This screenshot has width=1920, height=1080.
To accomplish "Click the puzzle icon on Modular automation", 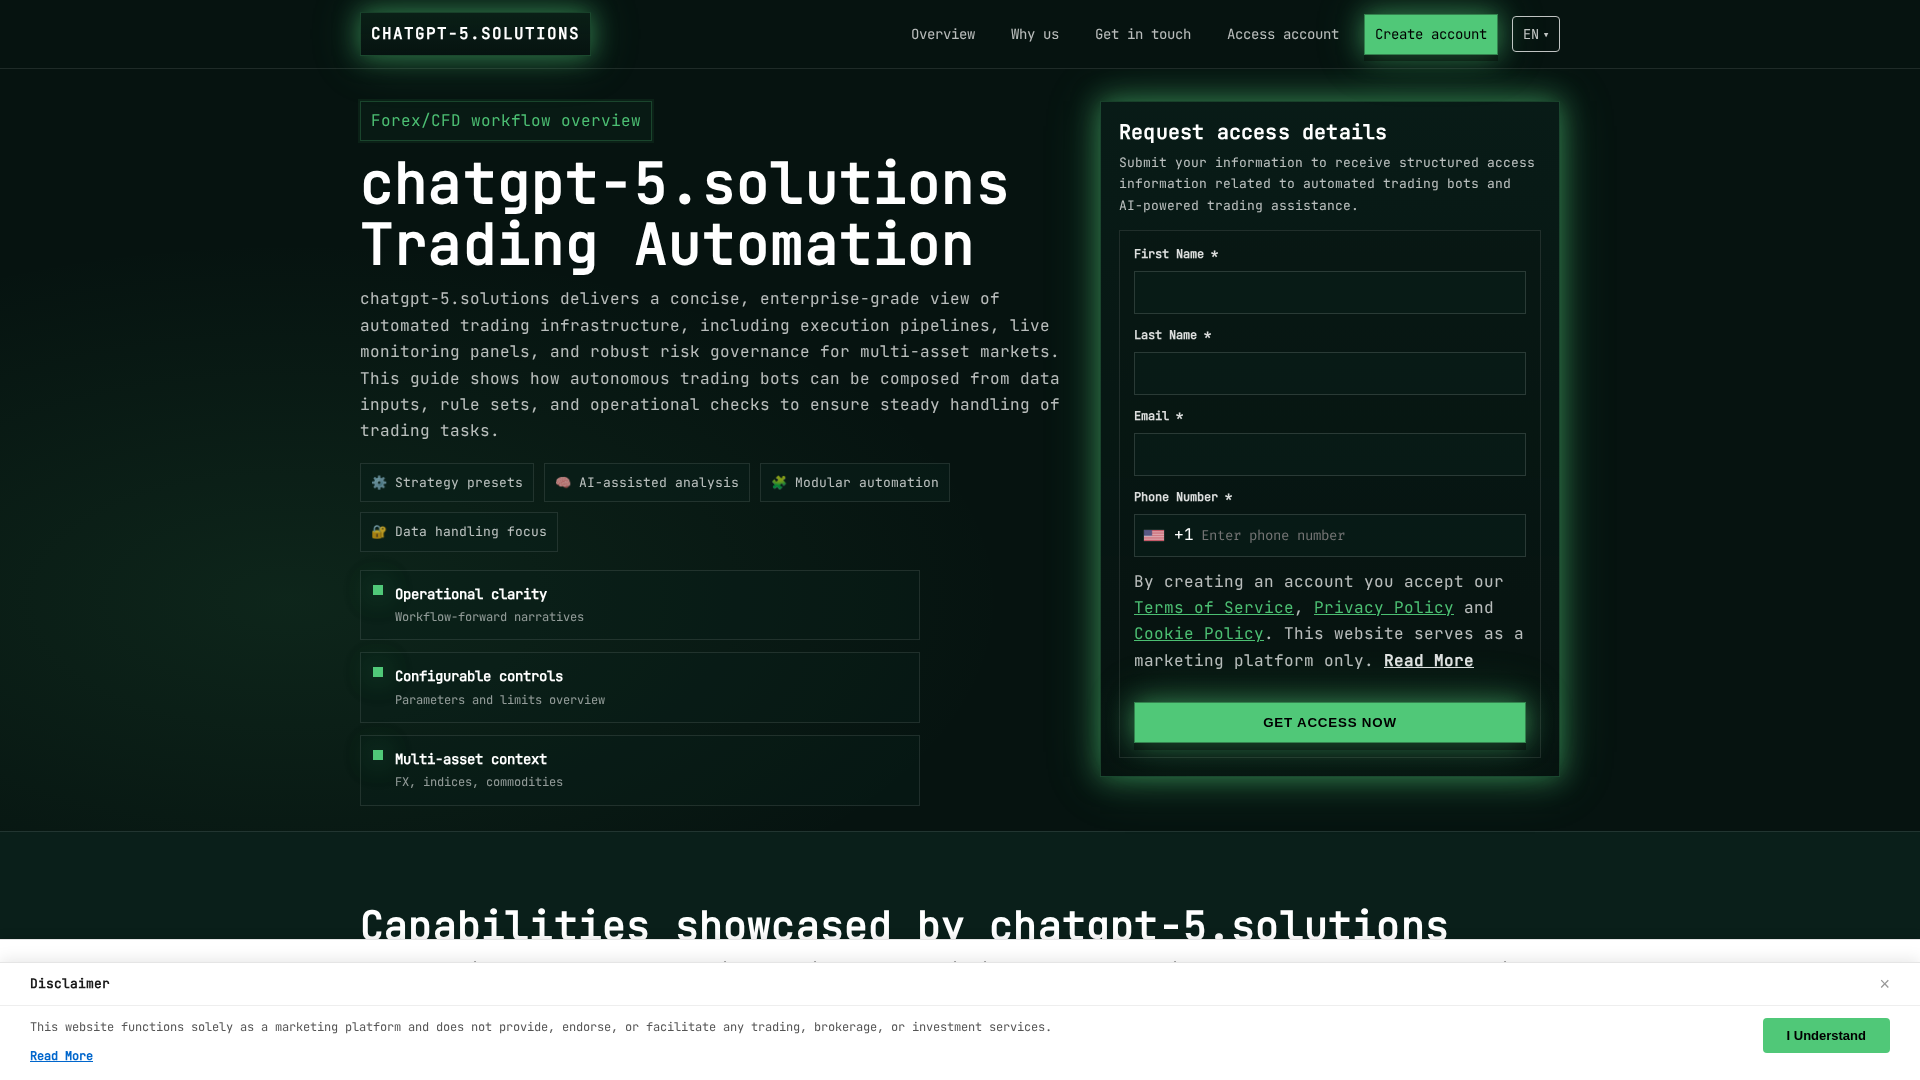I will click(x=779, y=483).
